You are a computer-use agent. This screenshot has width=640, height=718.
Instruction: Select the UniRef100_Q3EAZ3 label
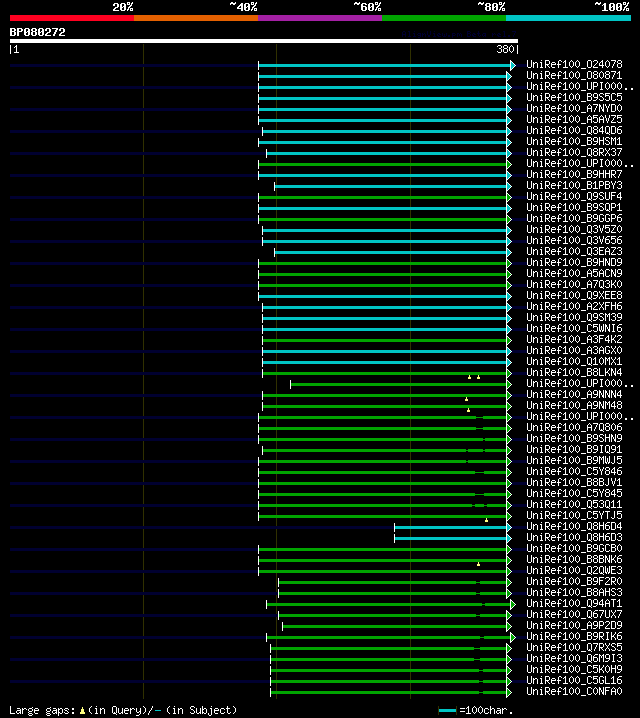(x=574, y=251)
